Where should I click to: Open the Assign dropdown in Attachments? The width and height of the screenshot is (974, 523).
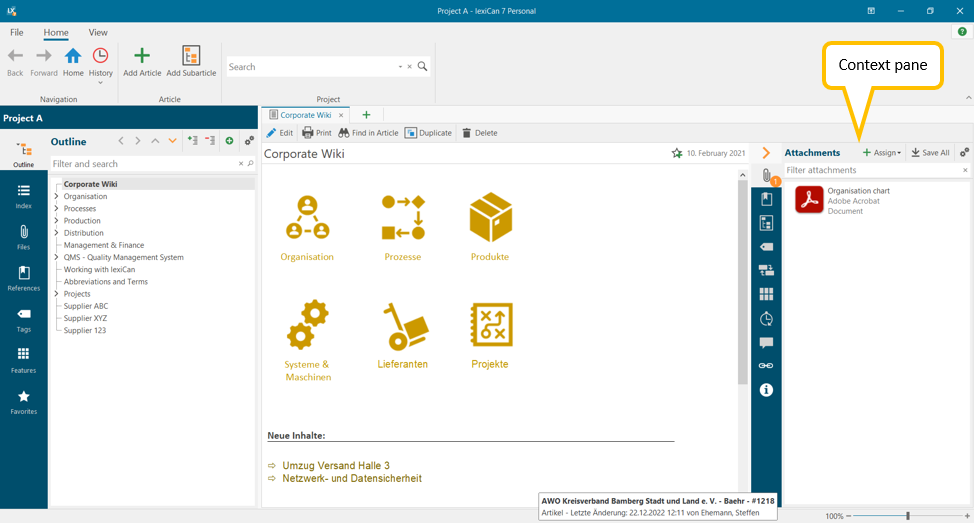point(881,153)
